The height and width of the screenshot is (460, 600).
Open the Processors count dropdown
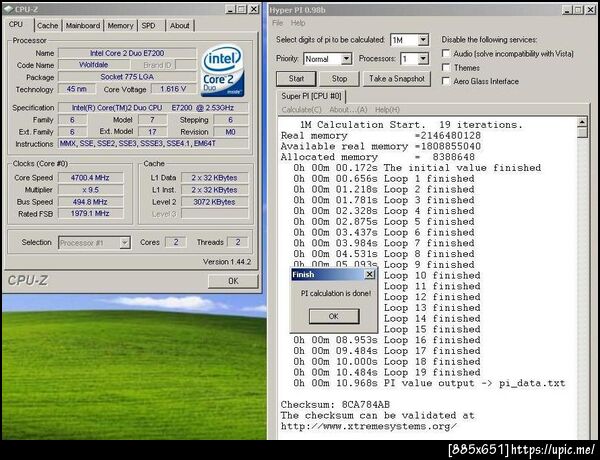pos(423,59)
